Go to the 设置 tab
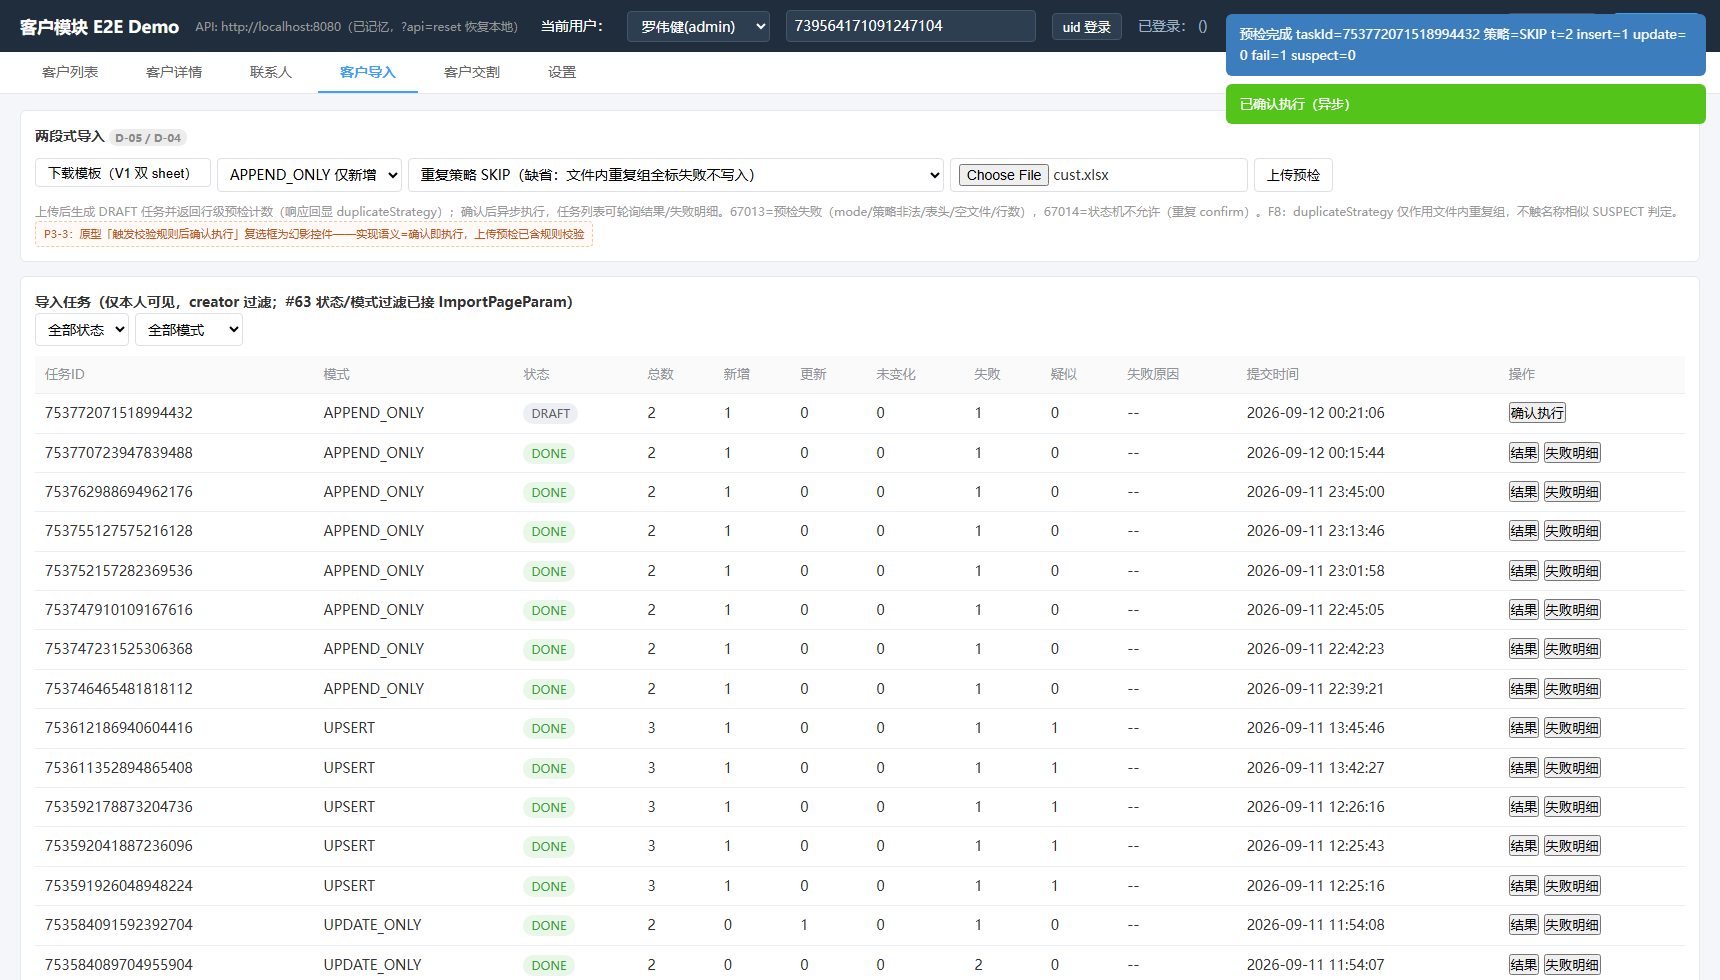Viewport: 1720px width, 980px height. point(562,72)
